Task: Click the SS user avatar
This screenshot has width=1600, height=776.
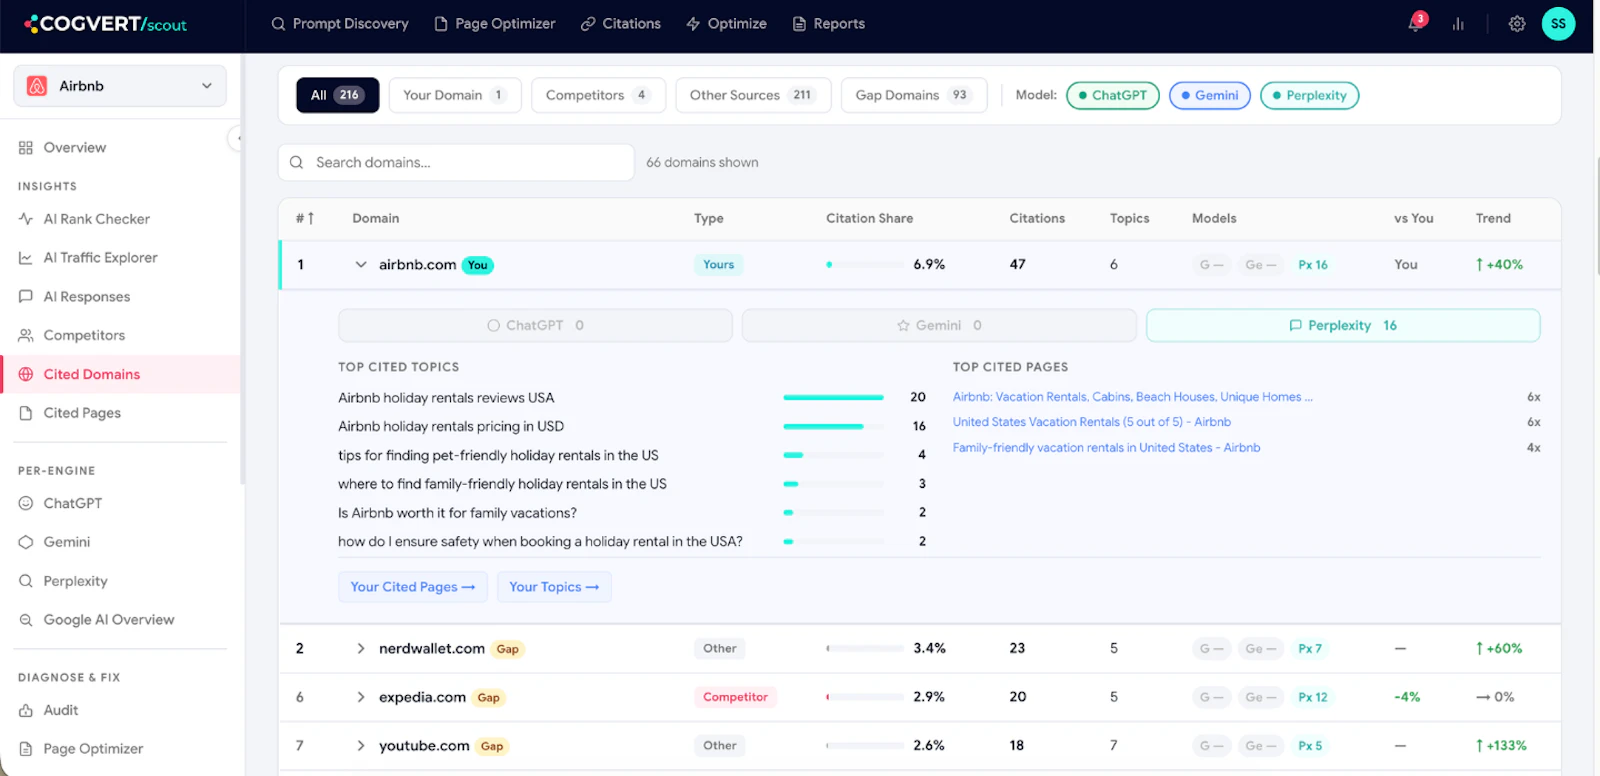Action: [x=1558, y=24]
